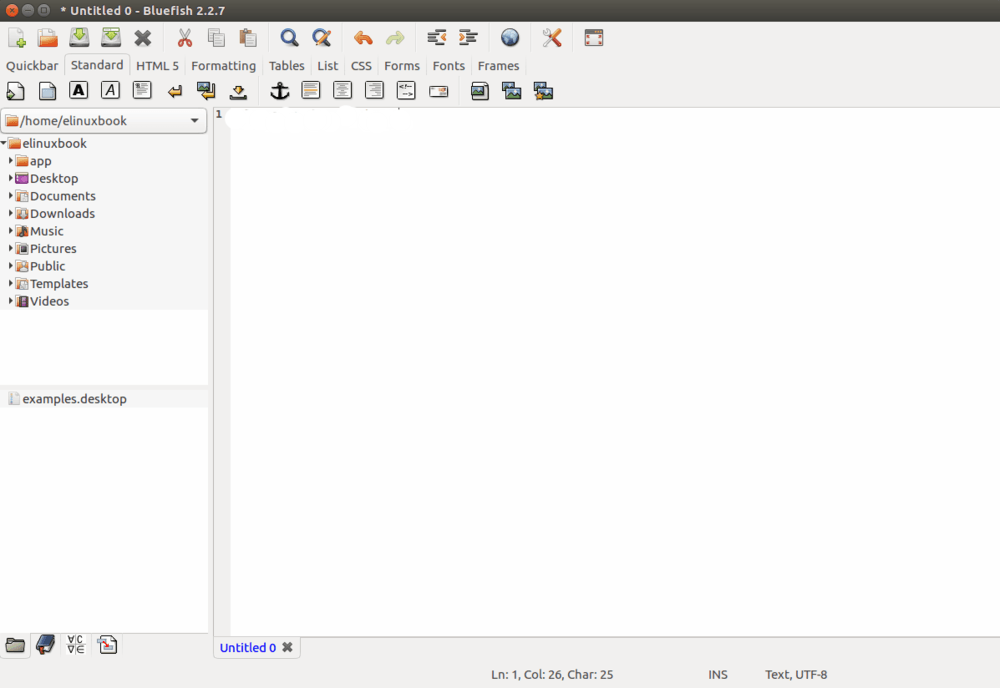
Task: Open the character map side panel tab
Action: [76, 645]
